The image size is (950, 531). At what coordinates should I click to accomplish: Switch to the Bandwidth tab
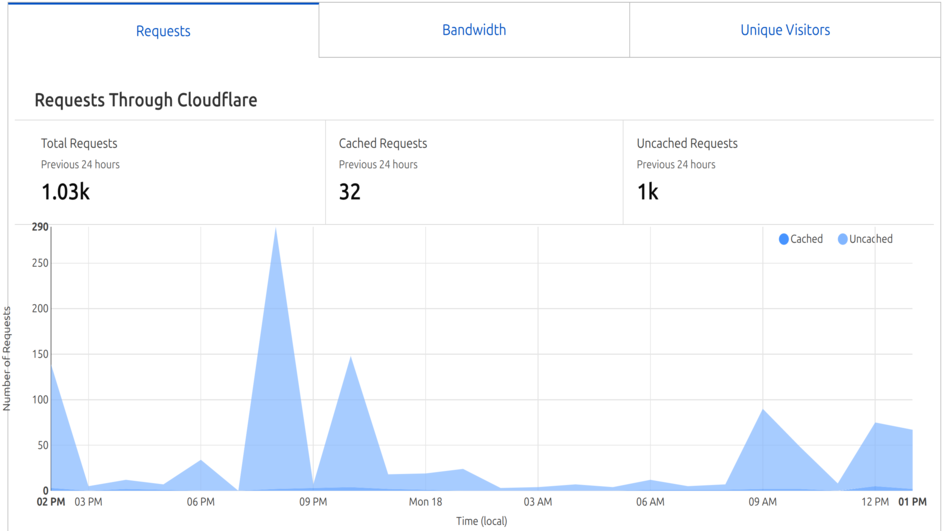point(474,30)
